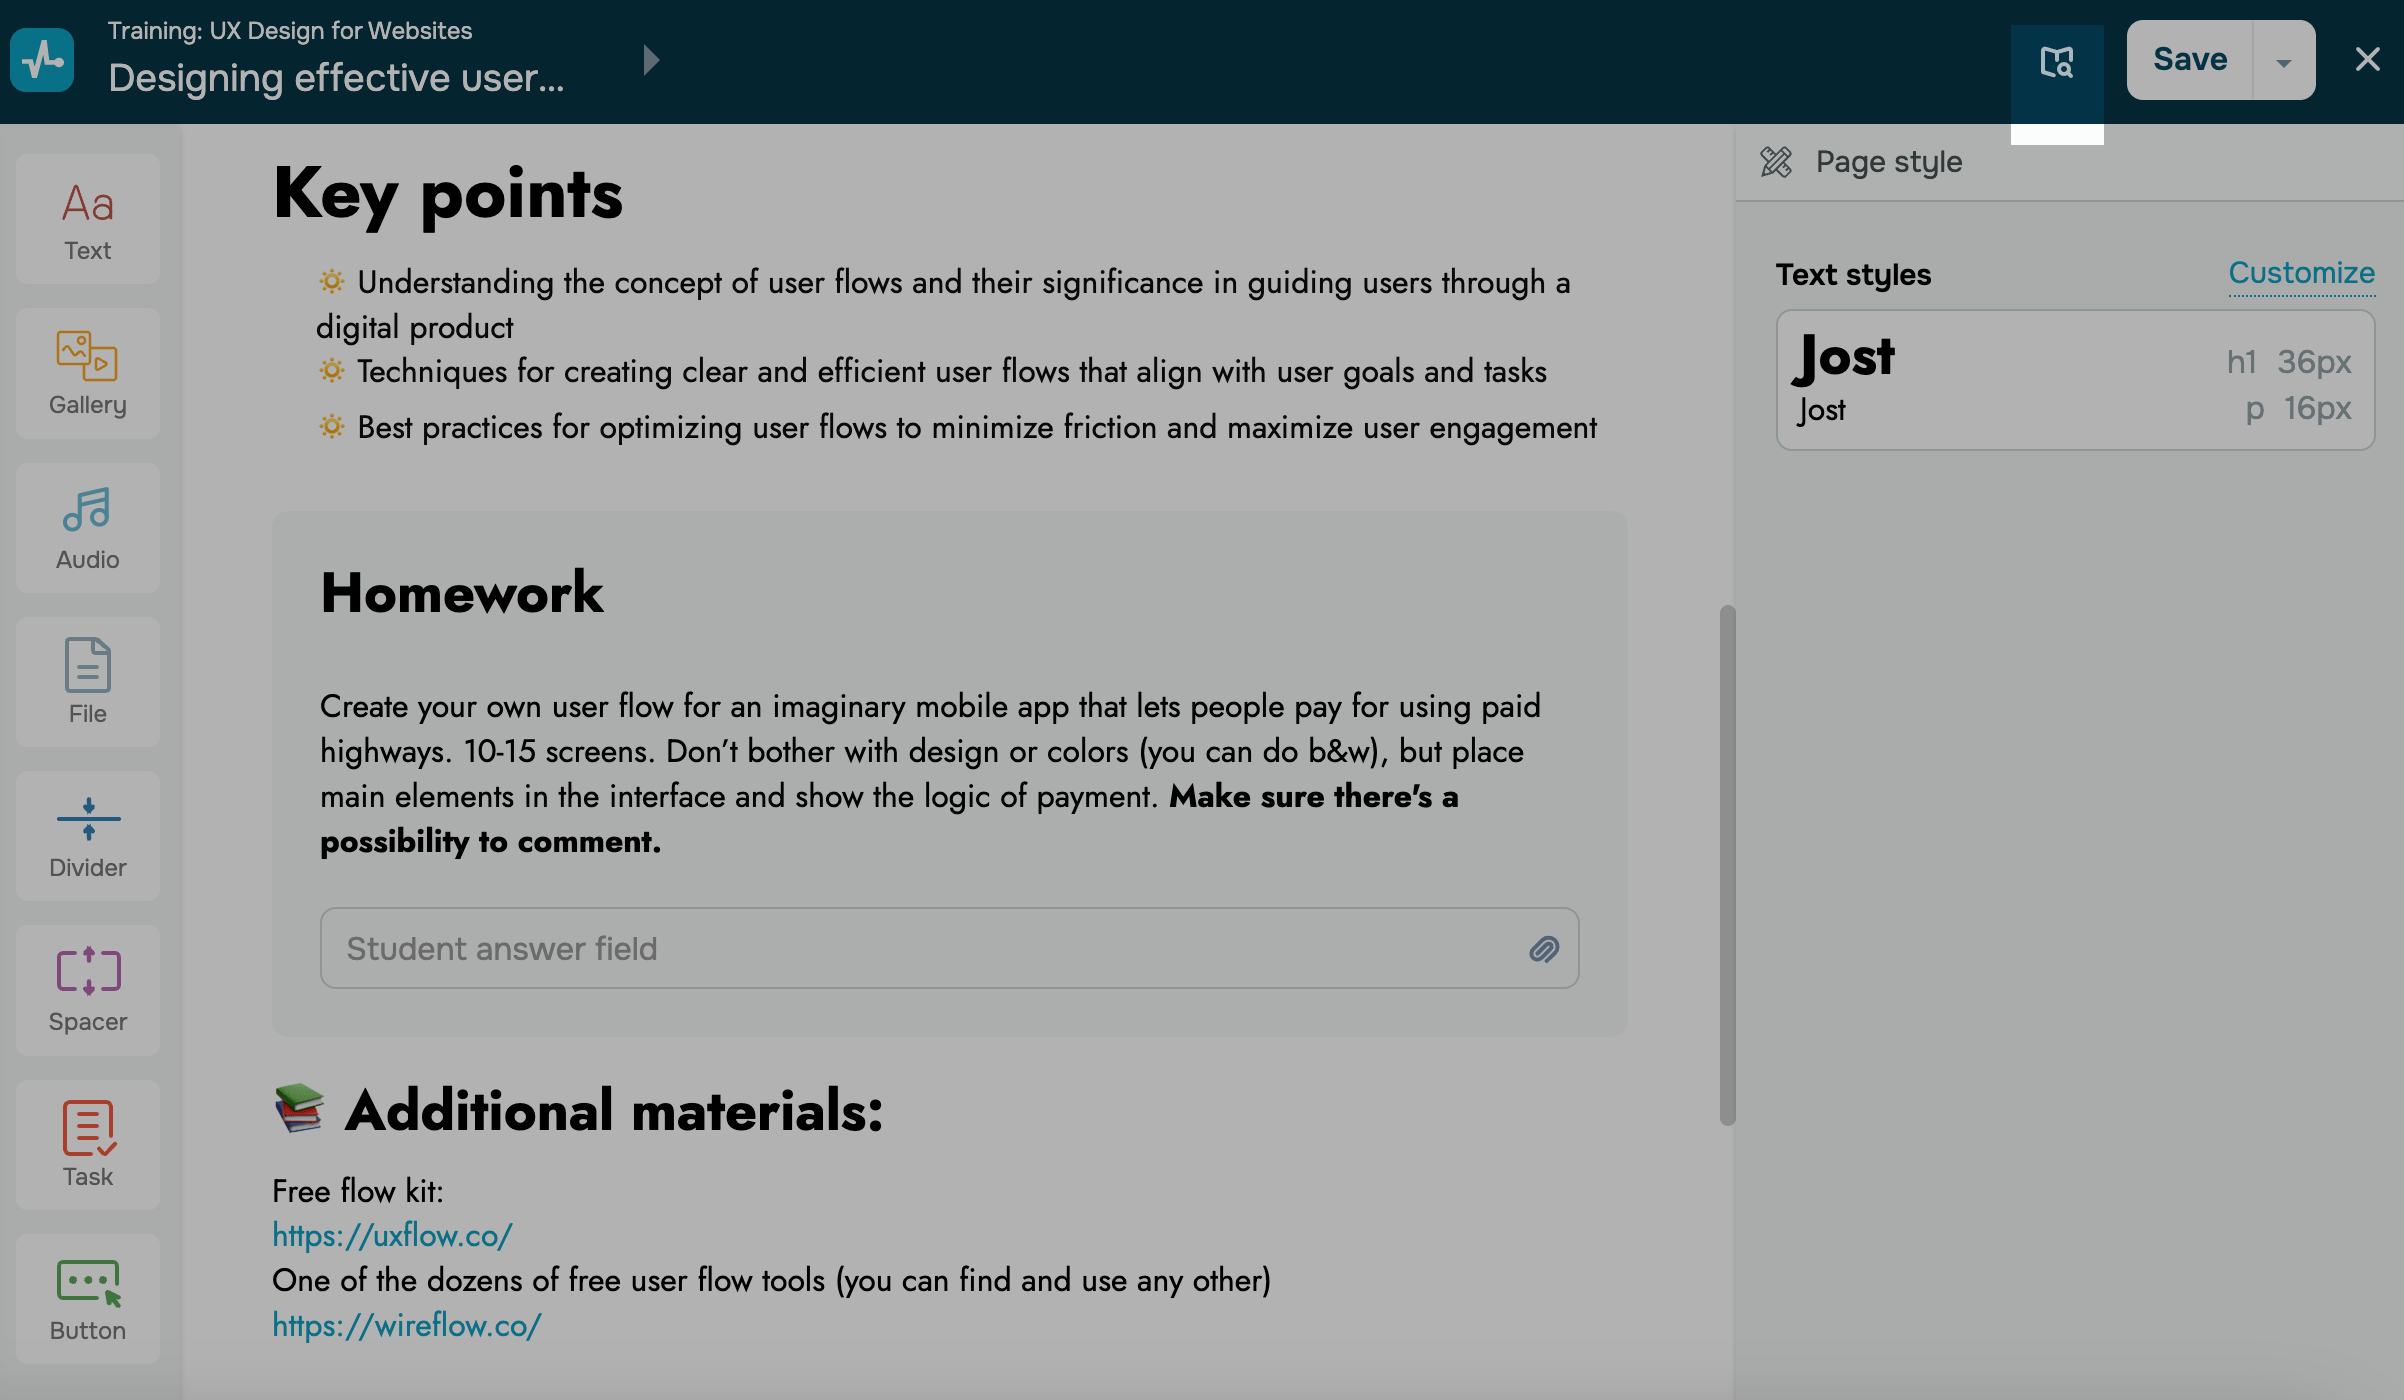Insert a Spacer block
This screenshot has width=2404, height=1400.
88,990
